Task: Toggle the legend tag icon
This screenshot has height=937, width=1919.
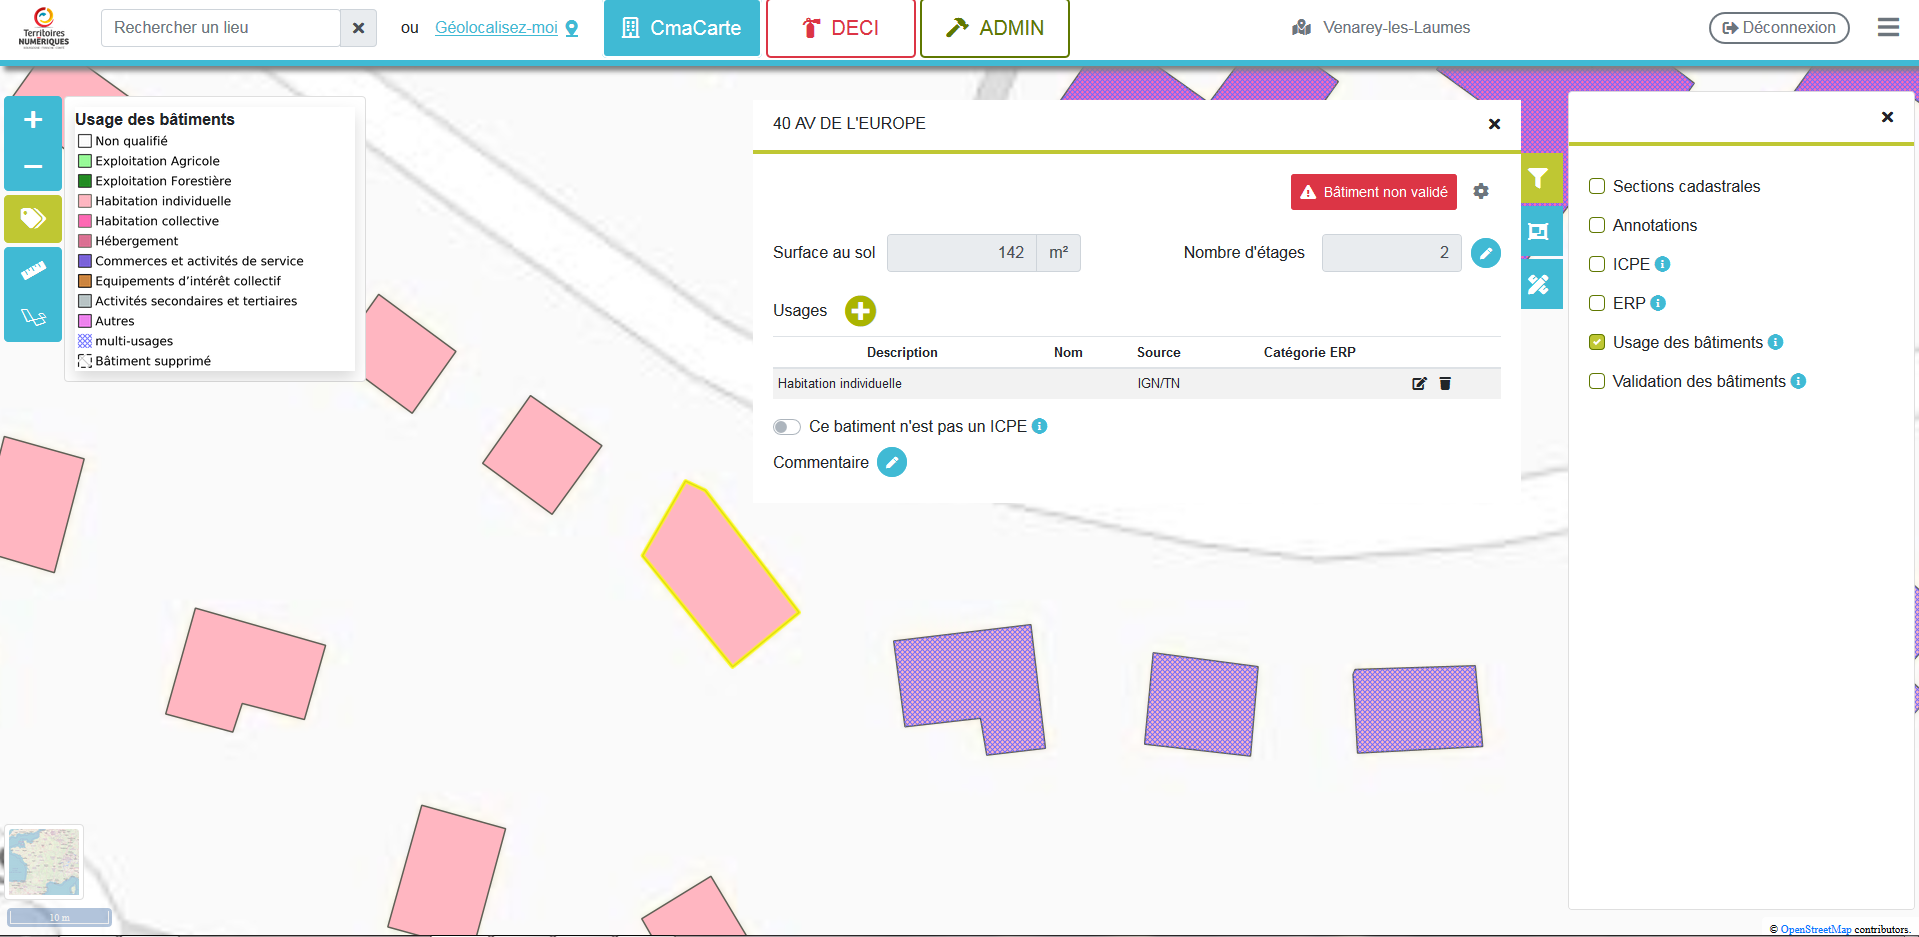Action: 33,218
